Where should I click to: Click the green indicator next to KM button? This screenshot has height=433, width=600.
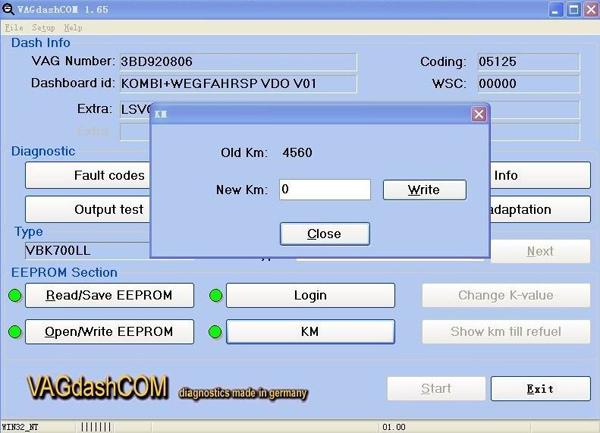(x=215, y=331)
